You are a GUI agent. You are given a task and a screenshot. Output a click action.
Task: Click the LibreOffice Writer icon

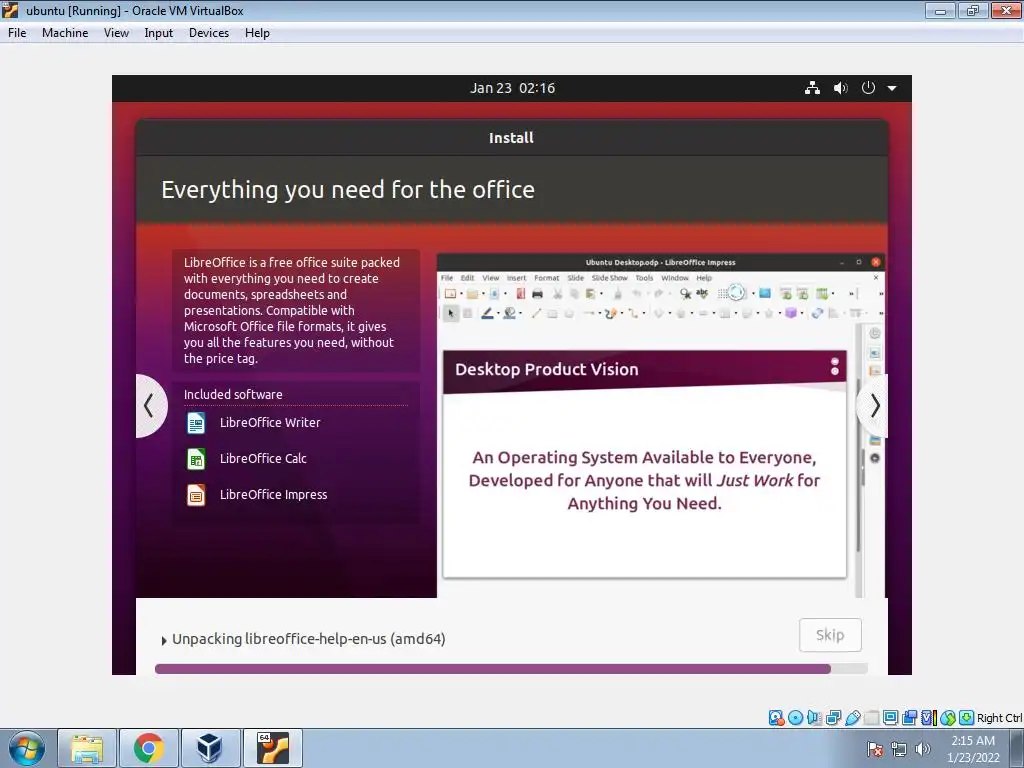click(x=196, y=423)
